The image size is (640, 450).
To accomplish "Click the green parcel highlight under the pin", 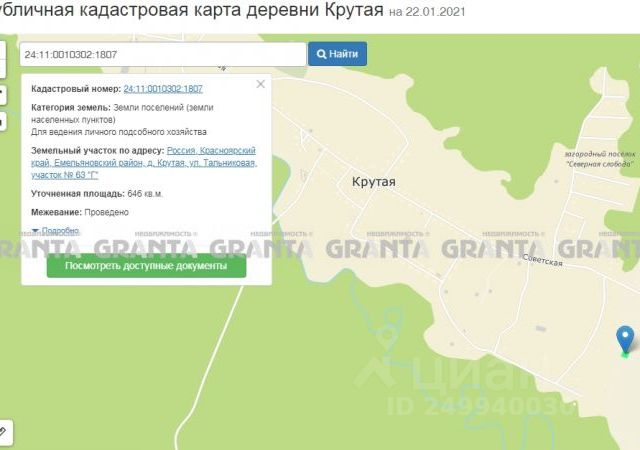I will point(625,353).
